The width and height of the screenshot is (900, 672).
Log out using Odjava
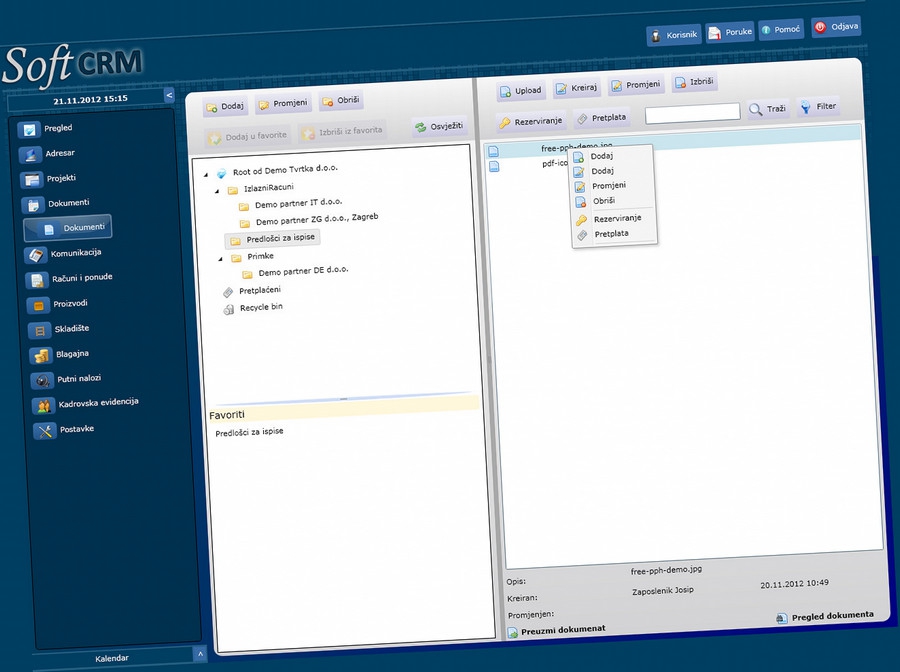(x=836, y=28)
